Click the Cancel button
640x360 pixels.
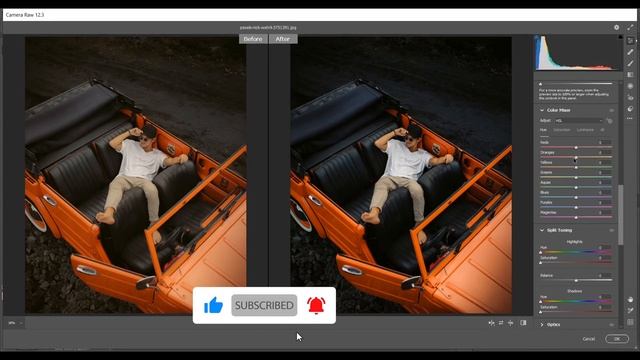[x=588, y=339]
